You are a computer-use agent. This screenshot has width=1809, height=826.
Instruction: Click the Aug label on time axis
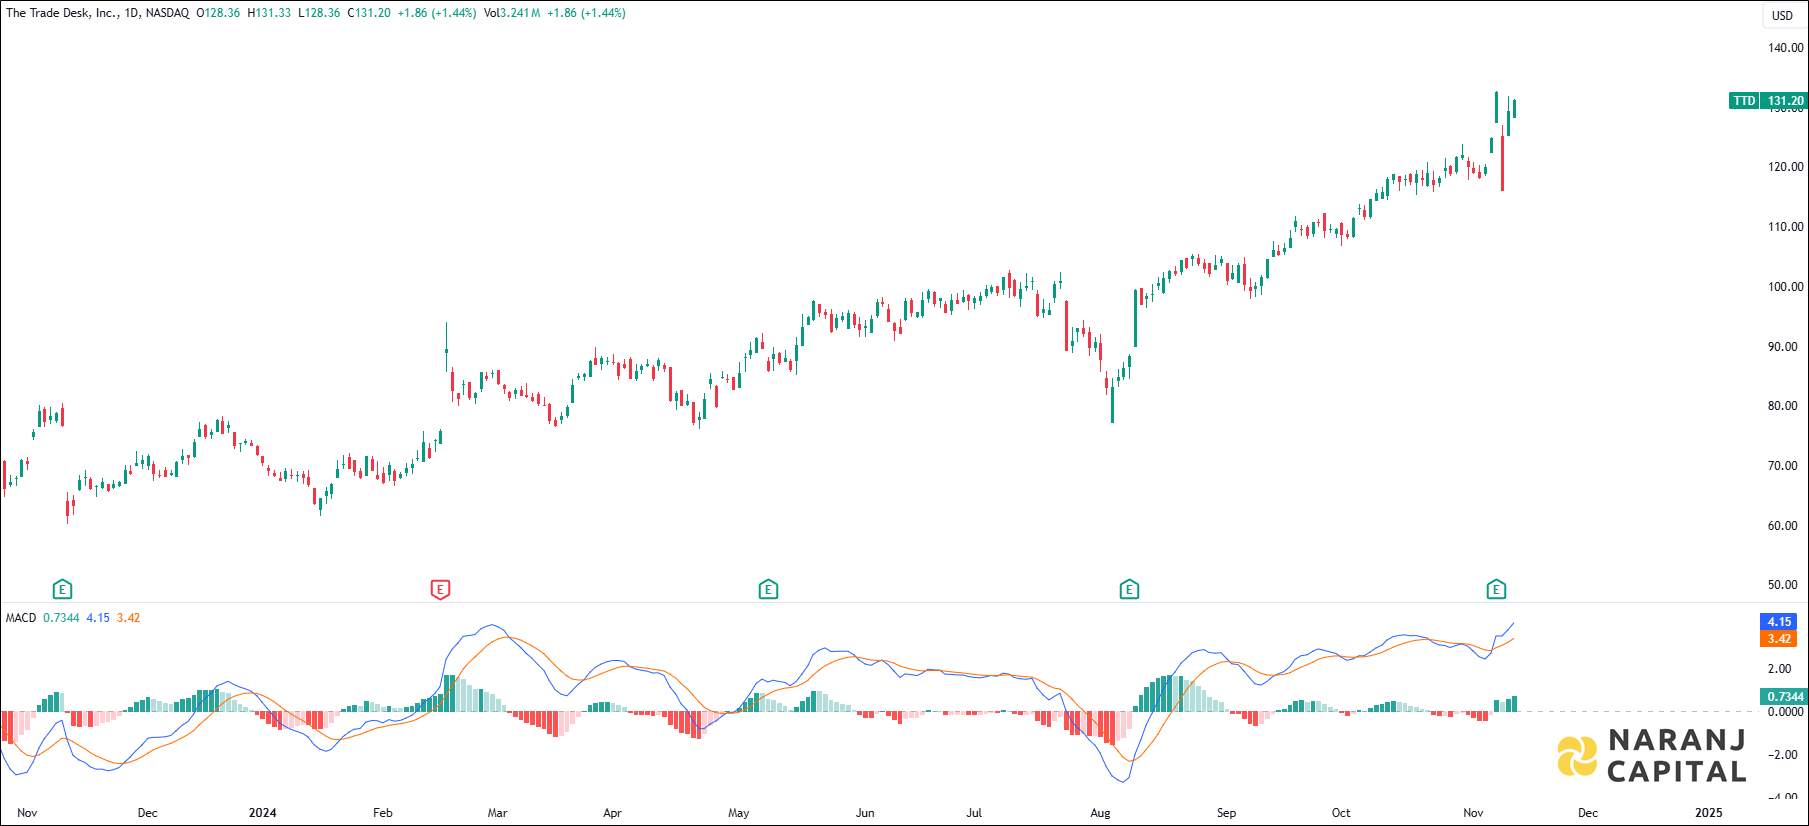click(x=1100, y=813)
